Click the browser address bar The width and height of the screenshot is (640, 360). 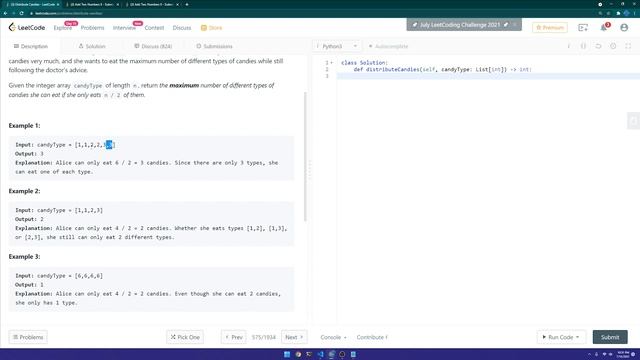[310, 13]
